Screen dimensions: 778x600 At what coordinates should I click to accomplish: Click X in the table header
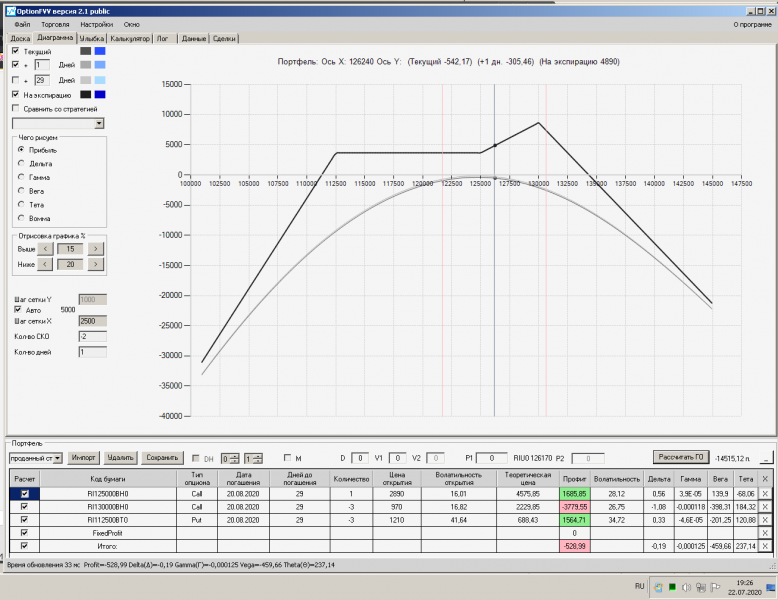click(x=765, y=479)
